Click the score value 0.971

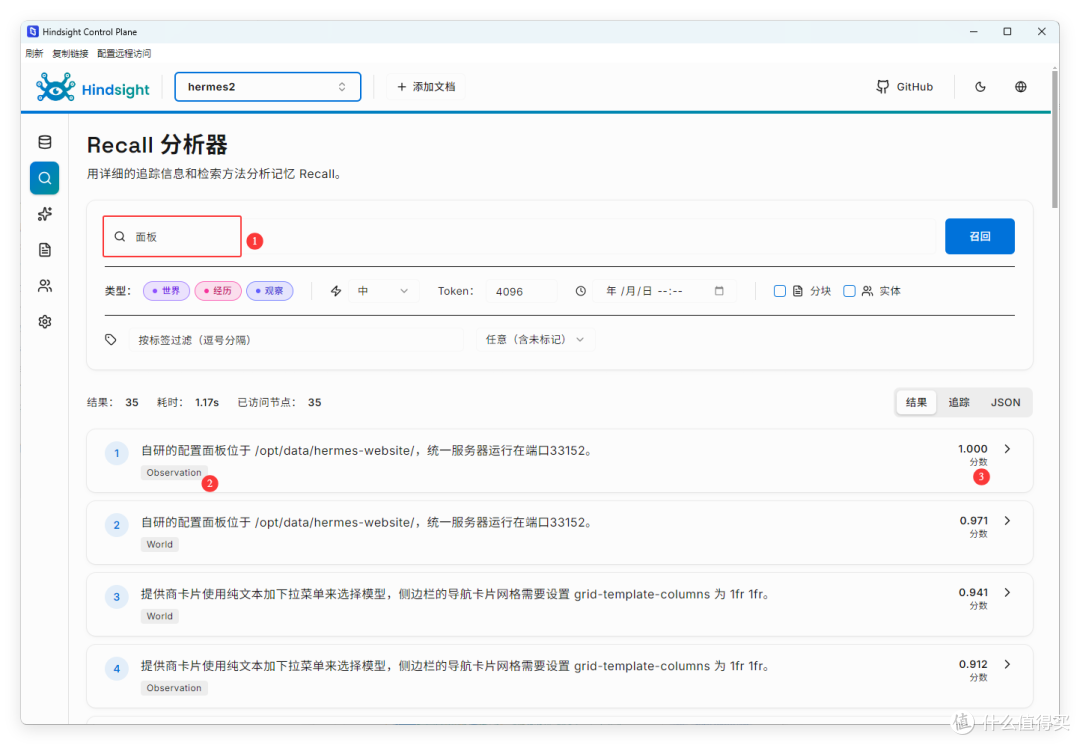(x=973, y=521)
